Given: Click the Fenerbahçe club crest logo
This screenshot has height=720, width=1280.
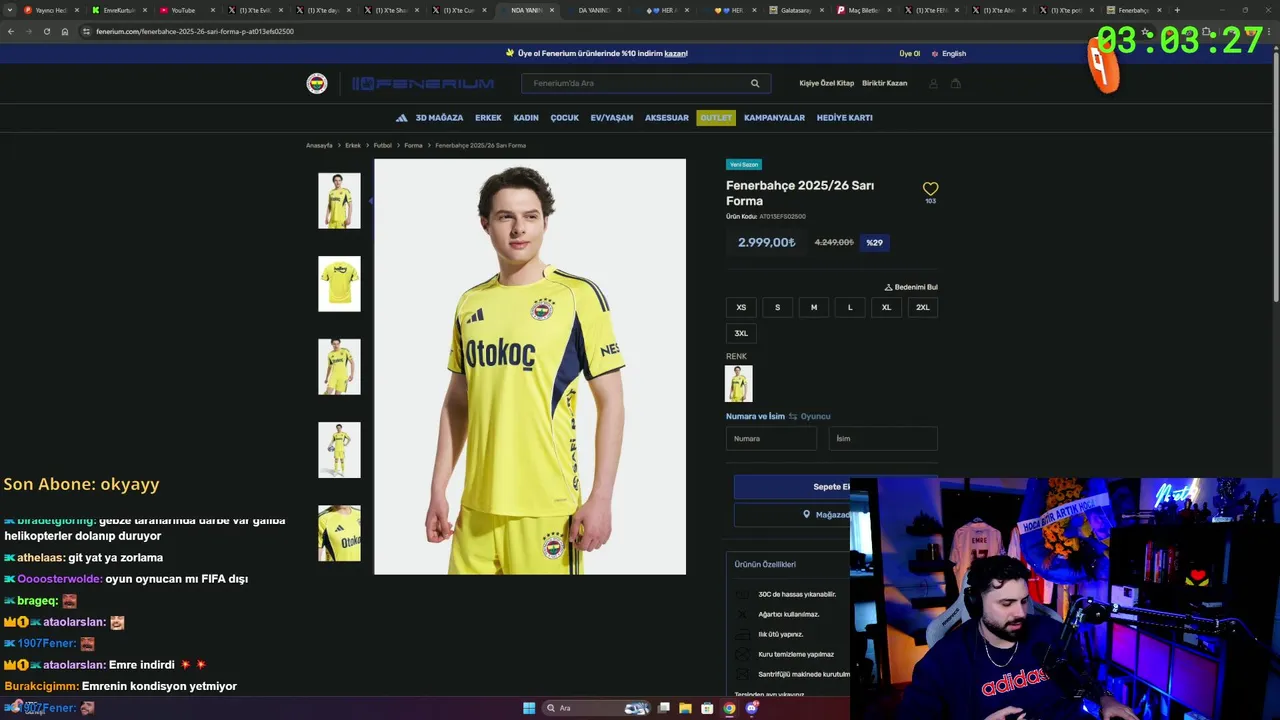Looking at the screenshot, I should tap(317, 84).
